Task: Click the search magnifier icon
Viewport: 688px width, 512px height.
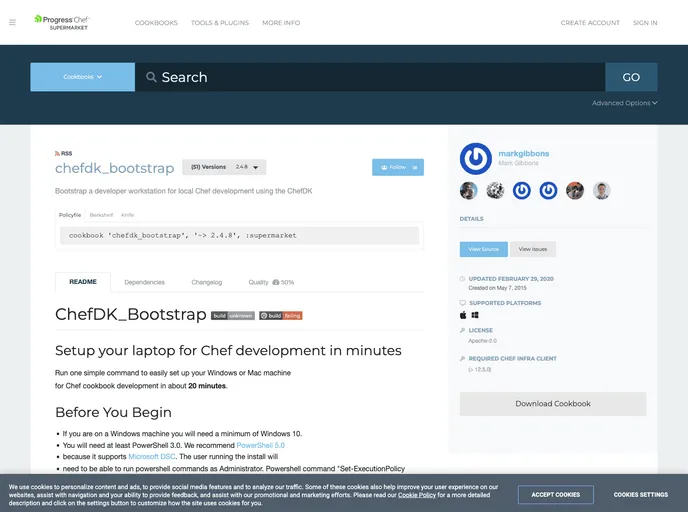Action: tap(151, 77)
